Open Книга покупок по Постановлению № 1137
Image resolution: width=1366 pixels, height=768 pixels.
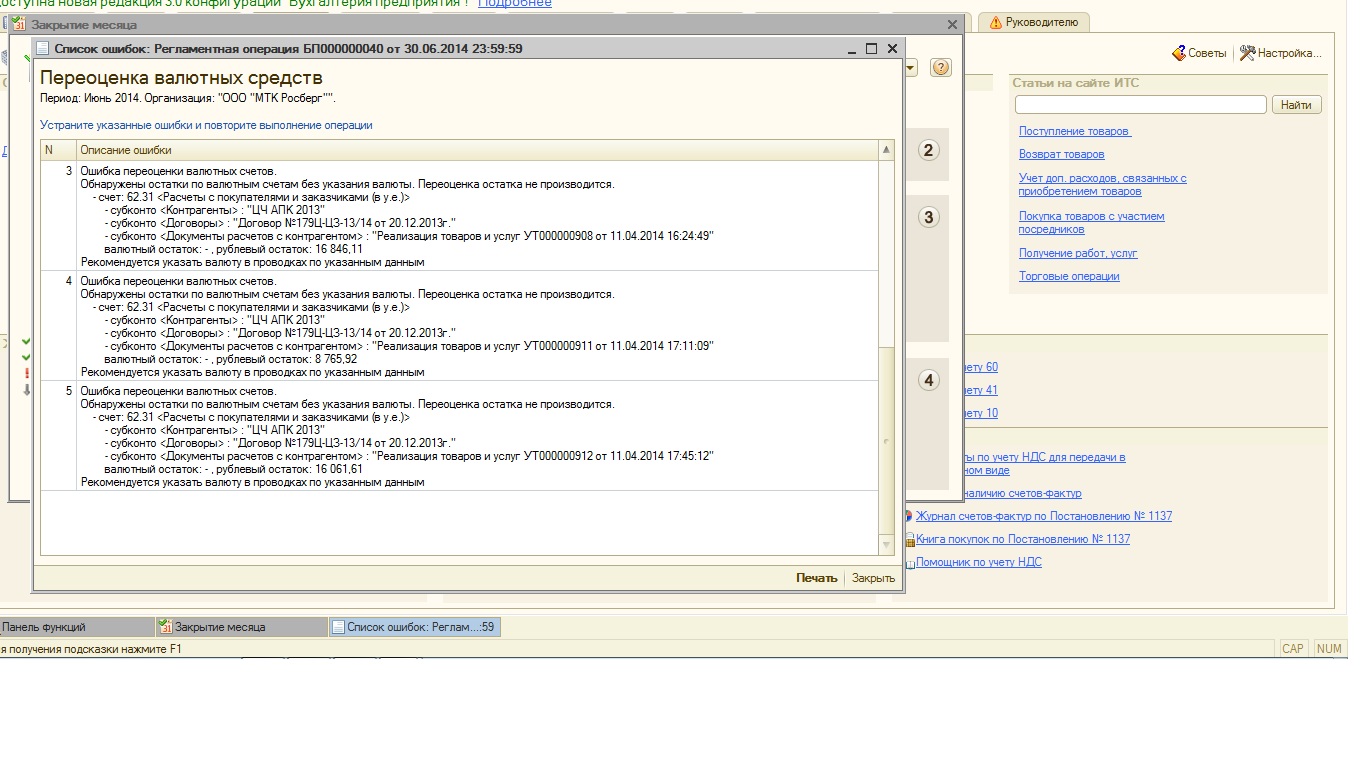tap(1022, 539)
